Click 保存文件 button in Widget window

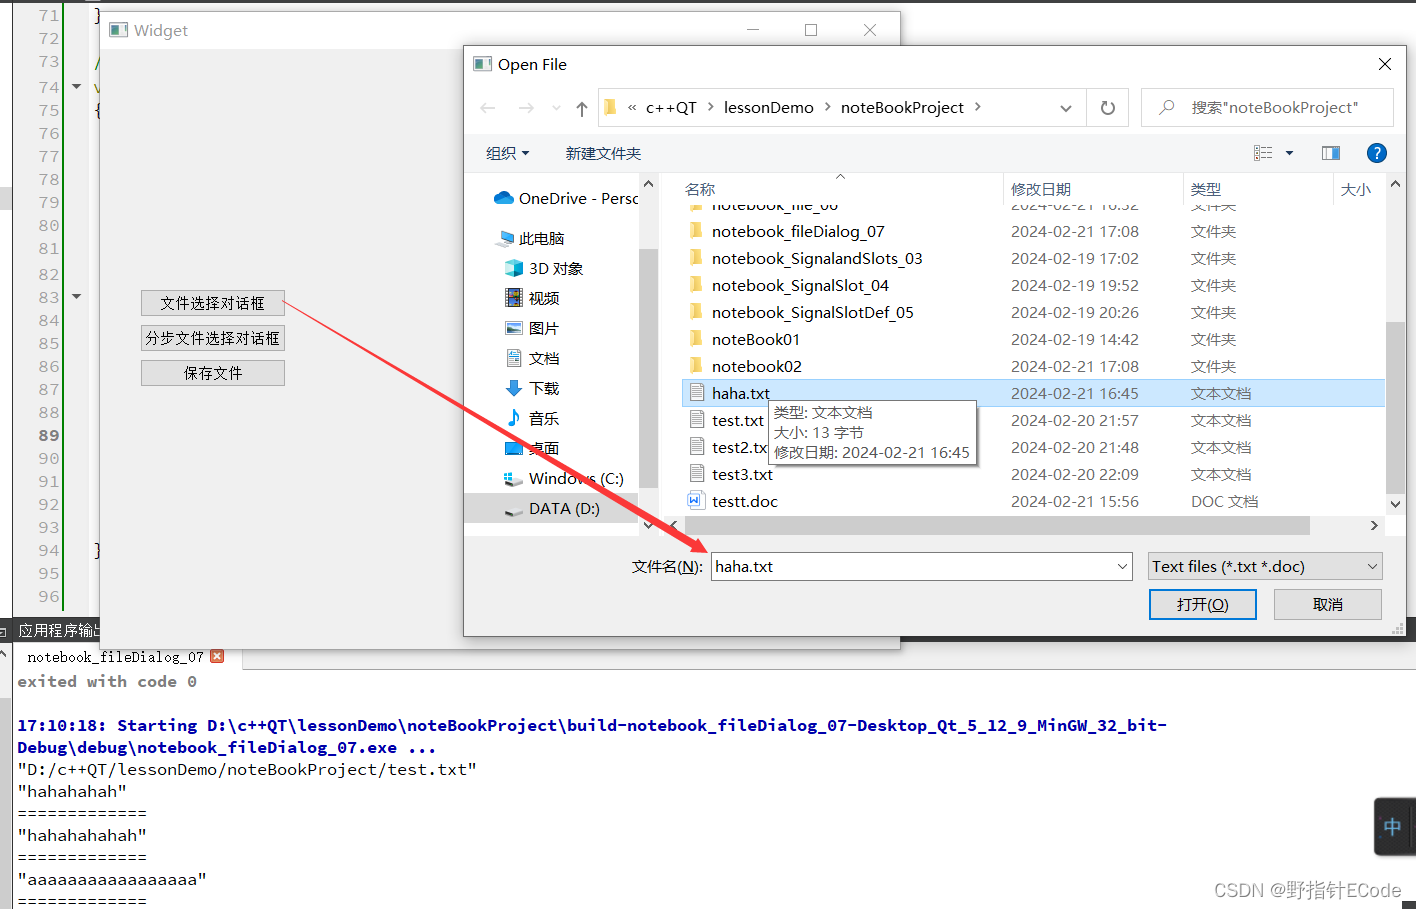(213, 373)
